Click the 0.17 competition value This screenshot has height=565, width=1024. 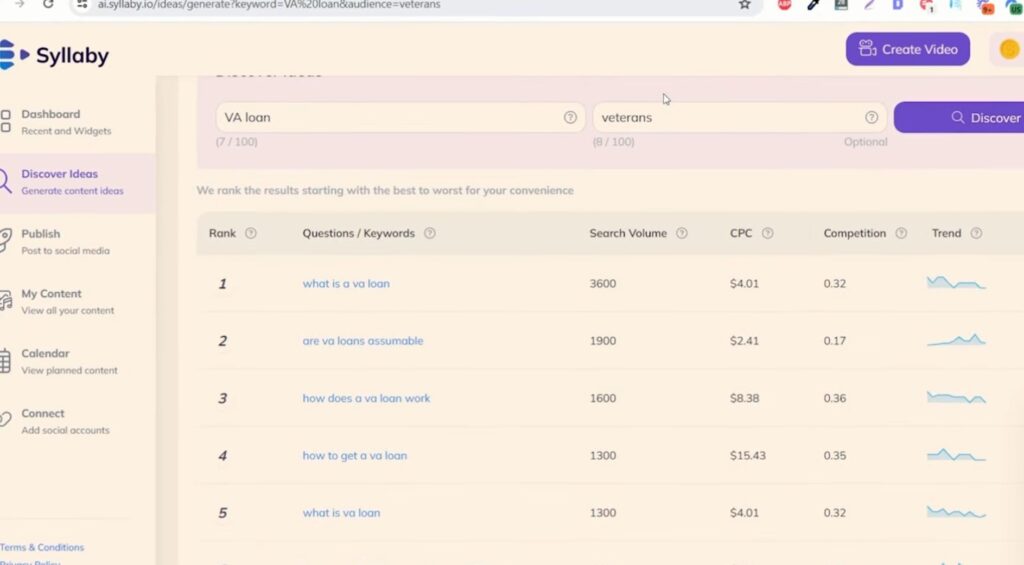pos(835,341)
